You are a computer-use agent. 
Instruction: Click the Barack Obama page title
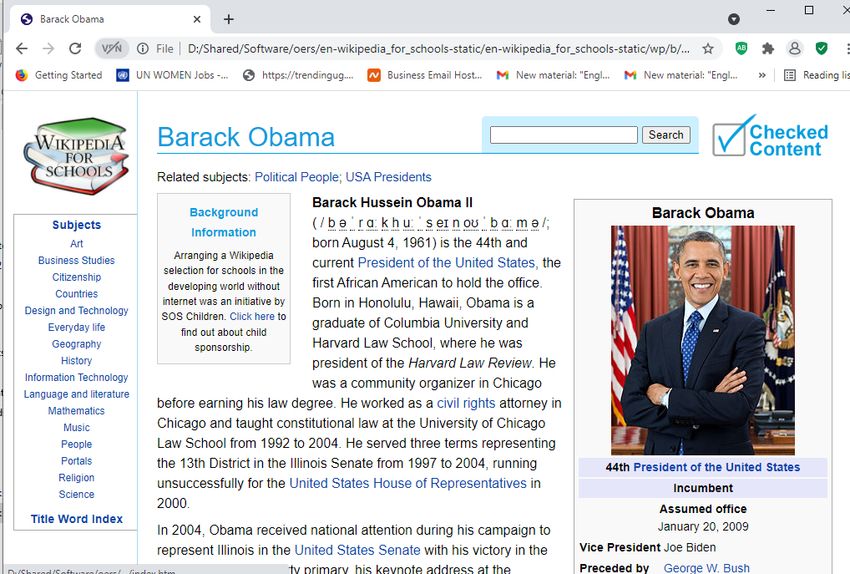(246, 137)
